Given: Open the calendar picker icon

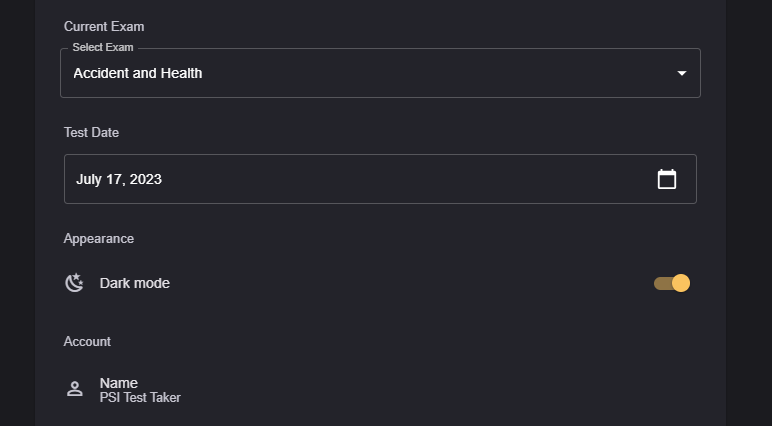Looking at the screenshot, I should (x=667, y=179).
